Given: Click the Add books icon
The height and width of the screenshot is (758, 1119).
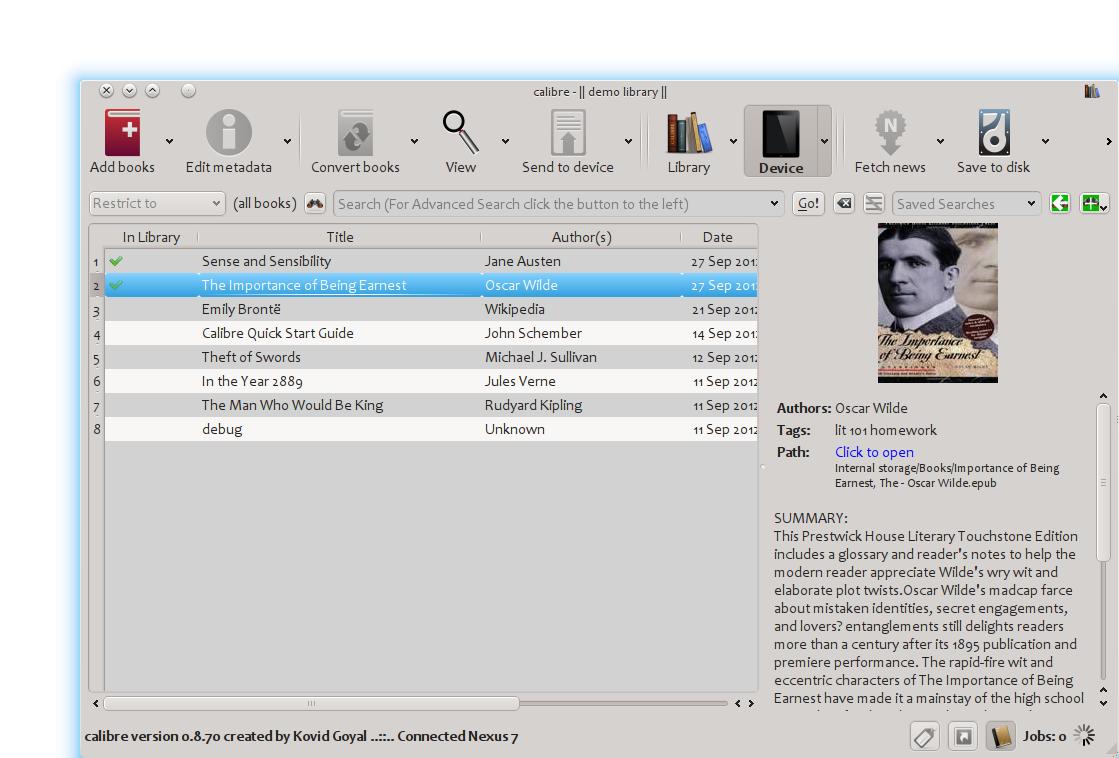Looking at the screenshot, I should point(122,133).
